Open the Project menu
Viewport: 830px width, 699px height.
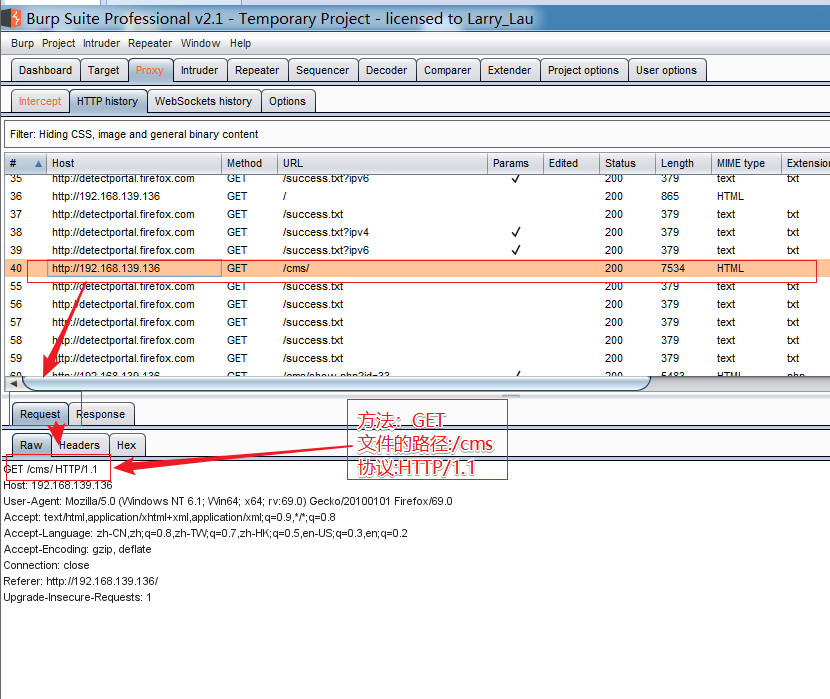pos(58,43)
